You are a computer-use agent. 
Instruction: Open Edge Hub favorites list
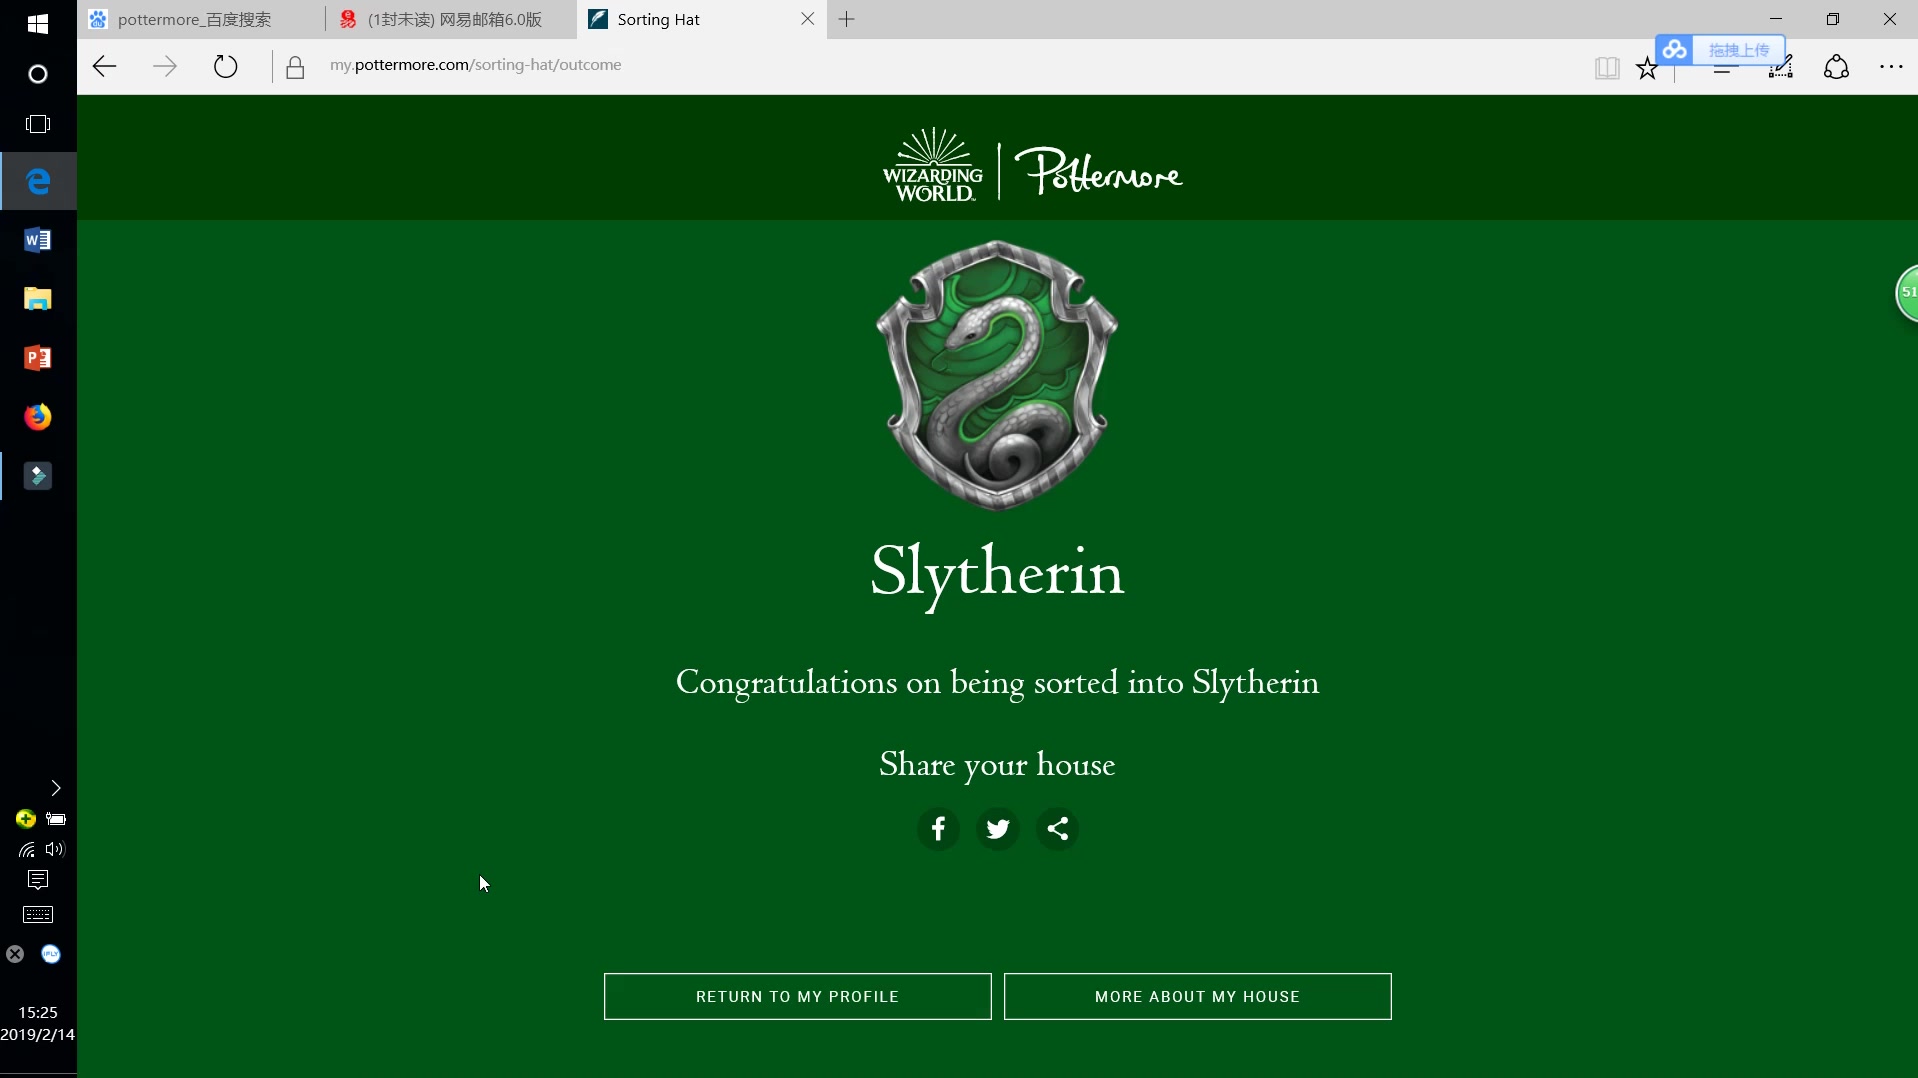(1723, 68)
